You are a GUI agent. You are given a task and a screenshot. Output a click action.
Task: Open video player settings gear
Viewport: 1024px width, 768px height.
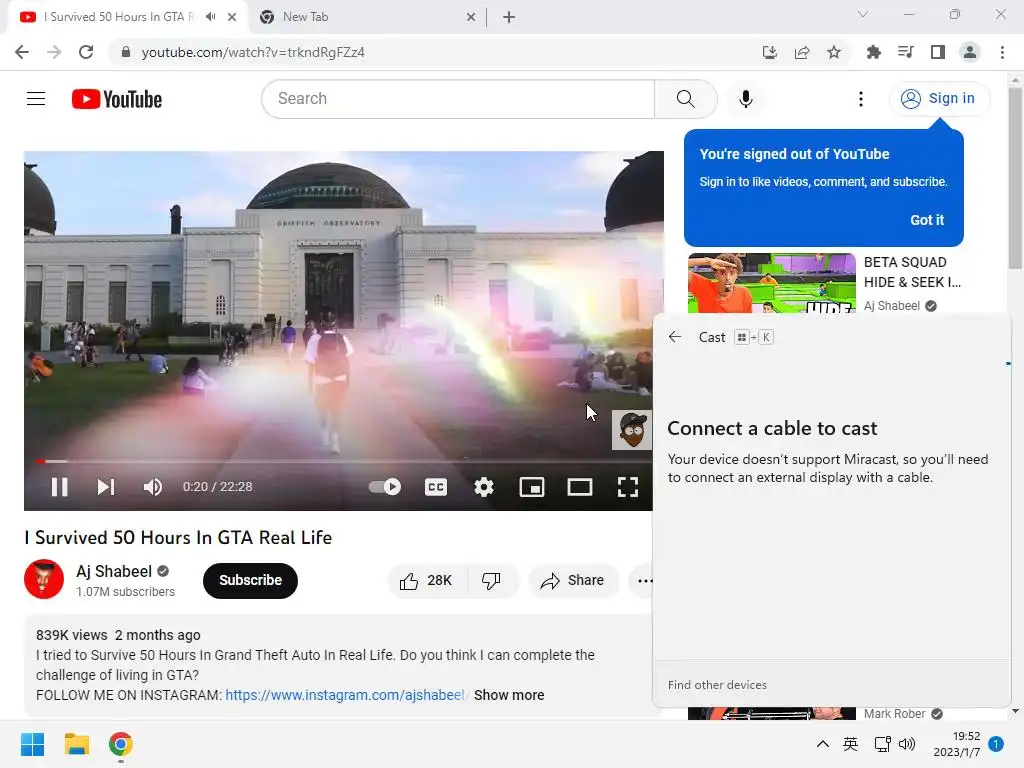point(484,487)
